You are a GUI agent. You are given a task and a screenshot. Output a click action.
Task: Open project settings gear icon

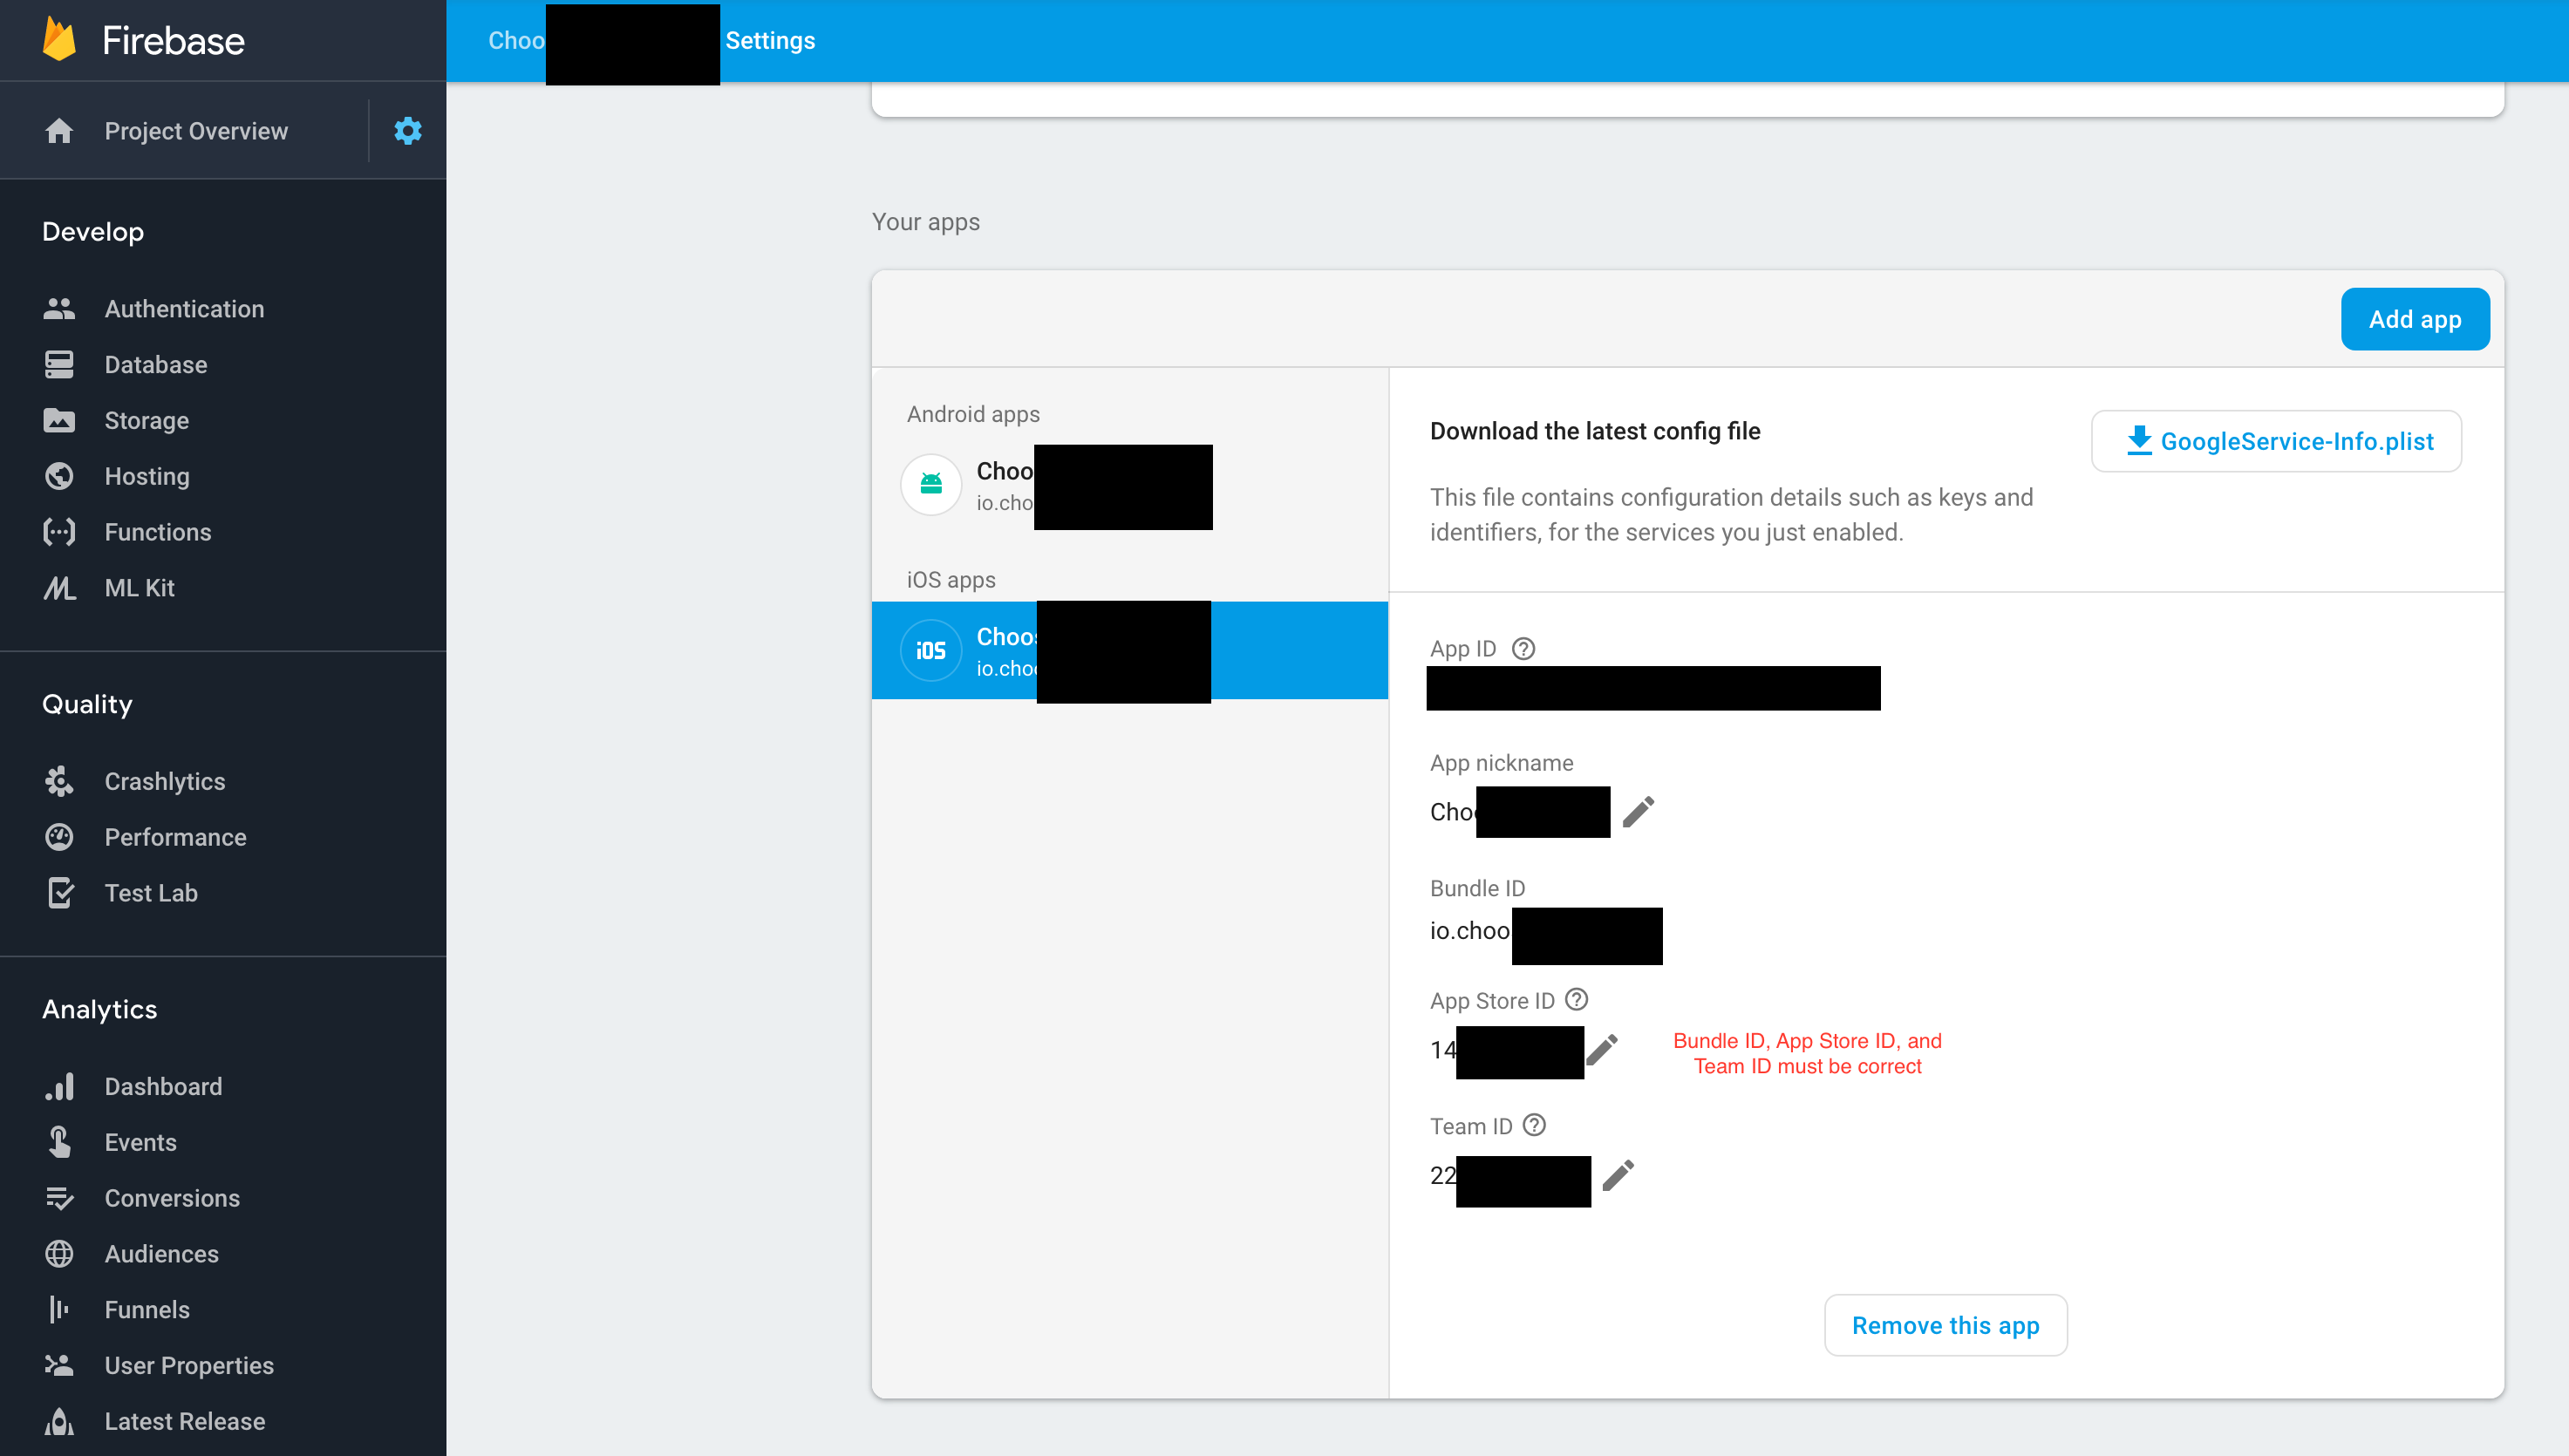coord(408,130)
